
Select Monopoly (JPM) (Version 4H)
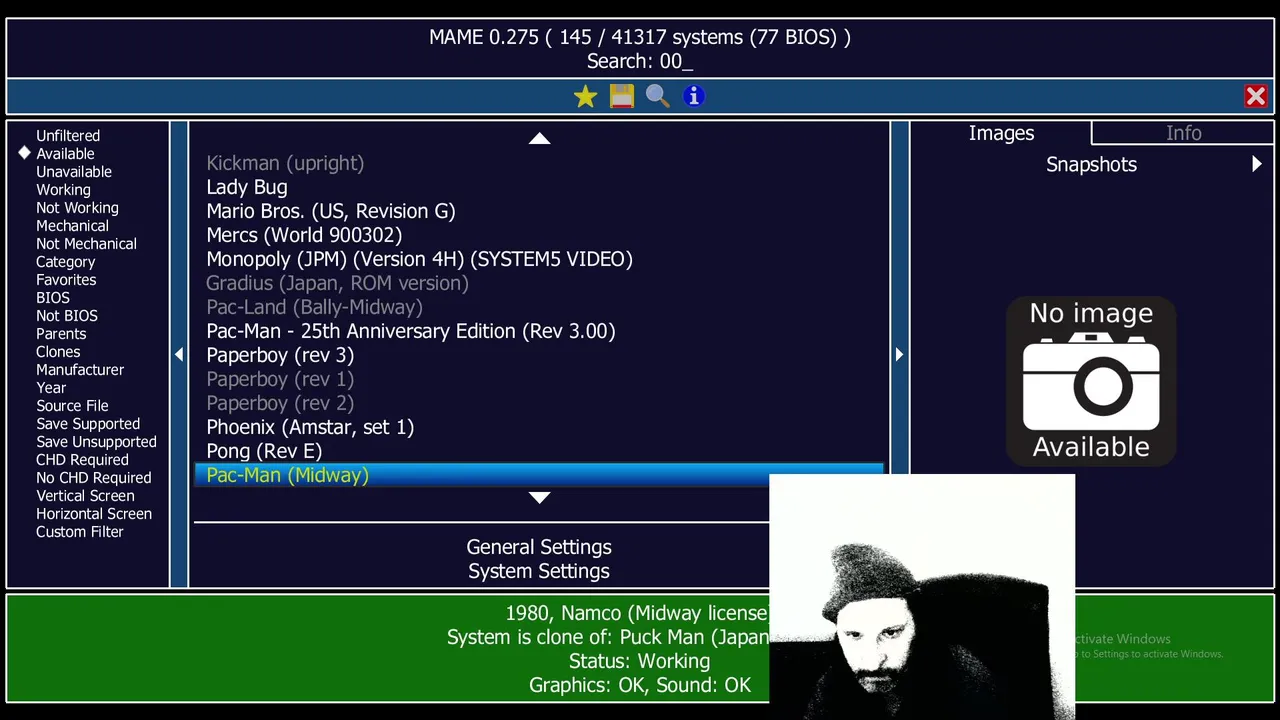tap(539, 259)
